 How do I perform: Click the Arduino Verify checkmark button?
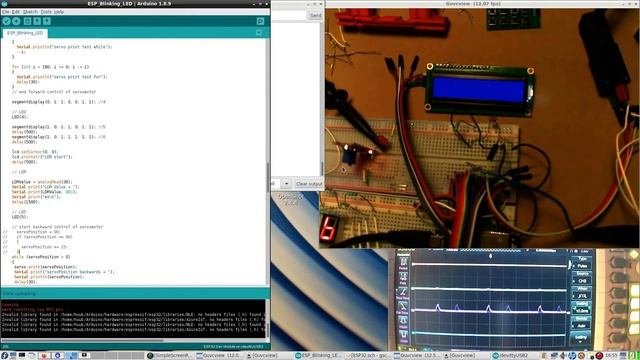click(x=7, y=21)
